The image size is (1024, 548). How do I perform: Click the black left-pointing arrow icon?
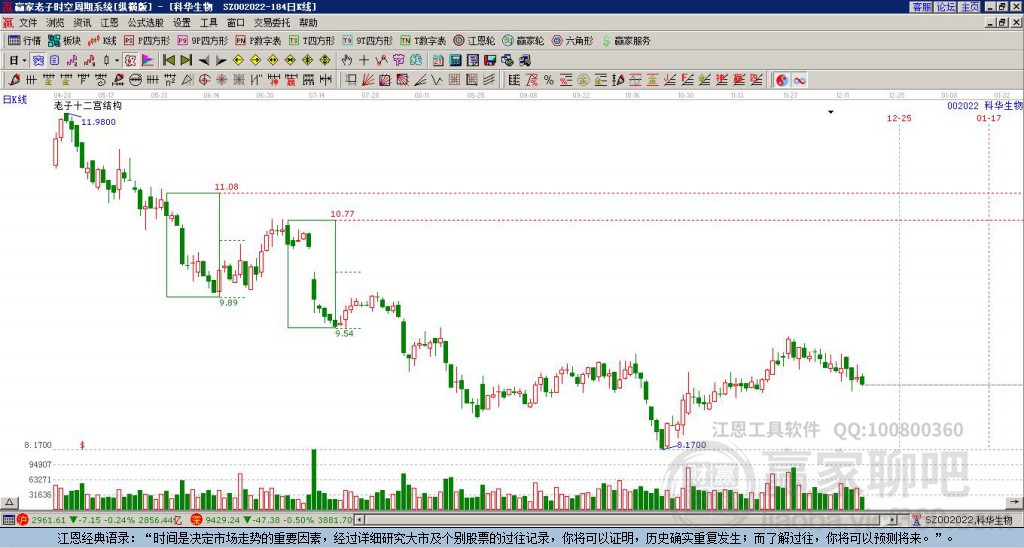tap(204, 60)
